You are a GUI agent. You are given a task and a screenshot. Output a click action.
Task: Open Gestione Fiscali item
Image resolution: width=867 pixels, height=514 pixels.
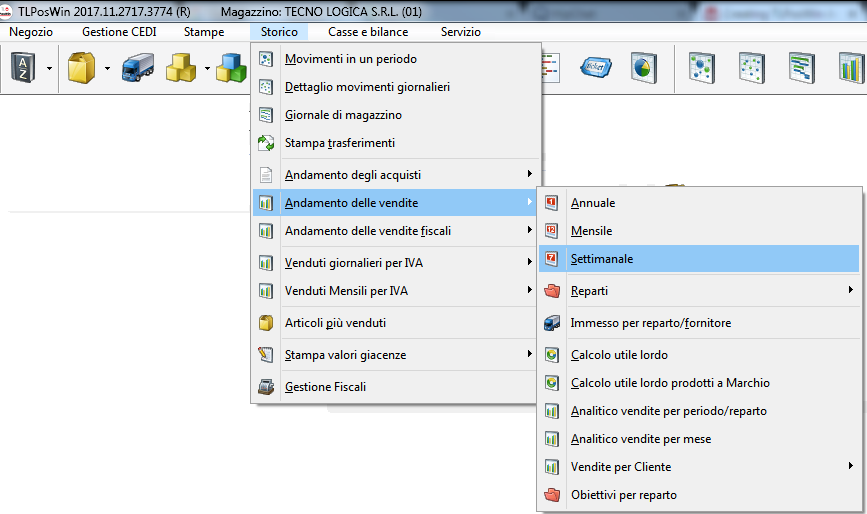[x=325, y=387]
